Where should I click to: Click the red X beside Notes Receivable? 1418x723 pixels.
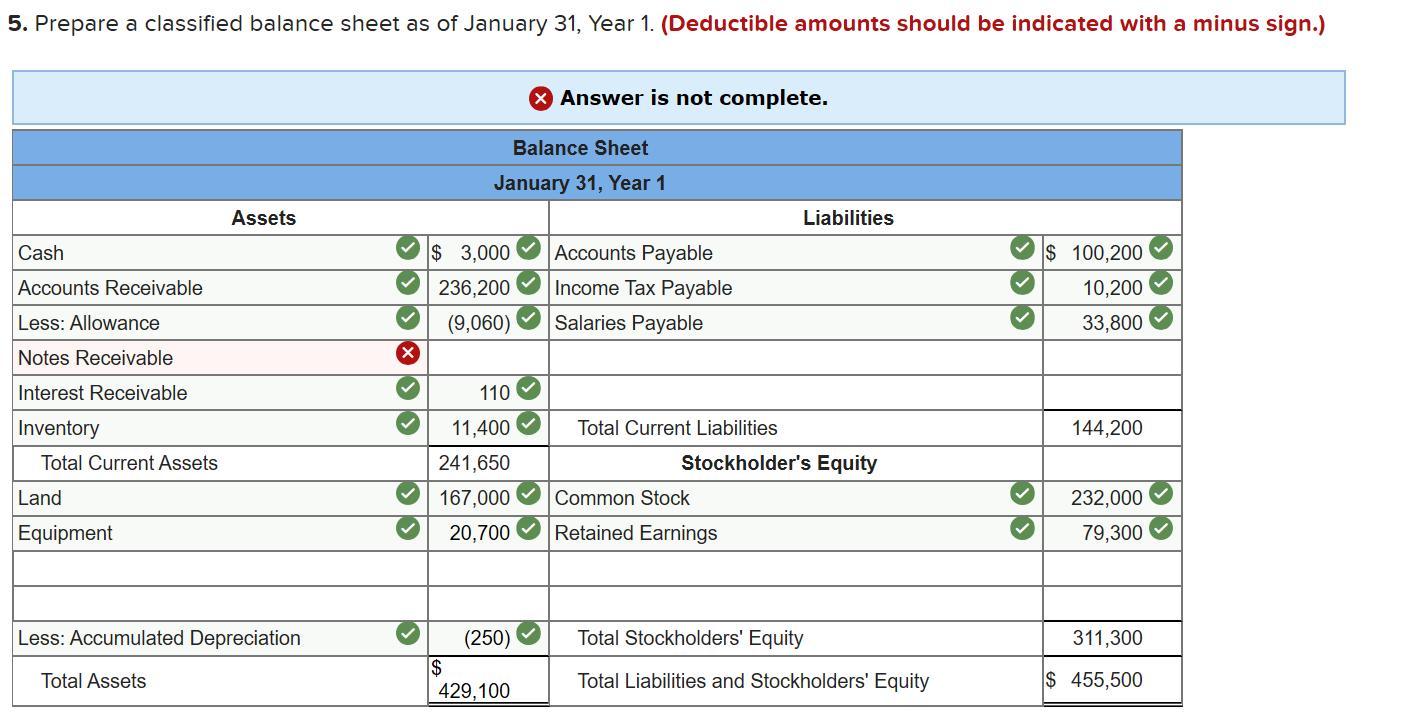407,353
